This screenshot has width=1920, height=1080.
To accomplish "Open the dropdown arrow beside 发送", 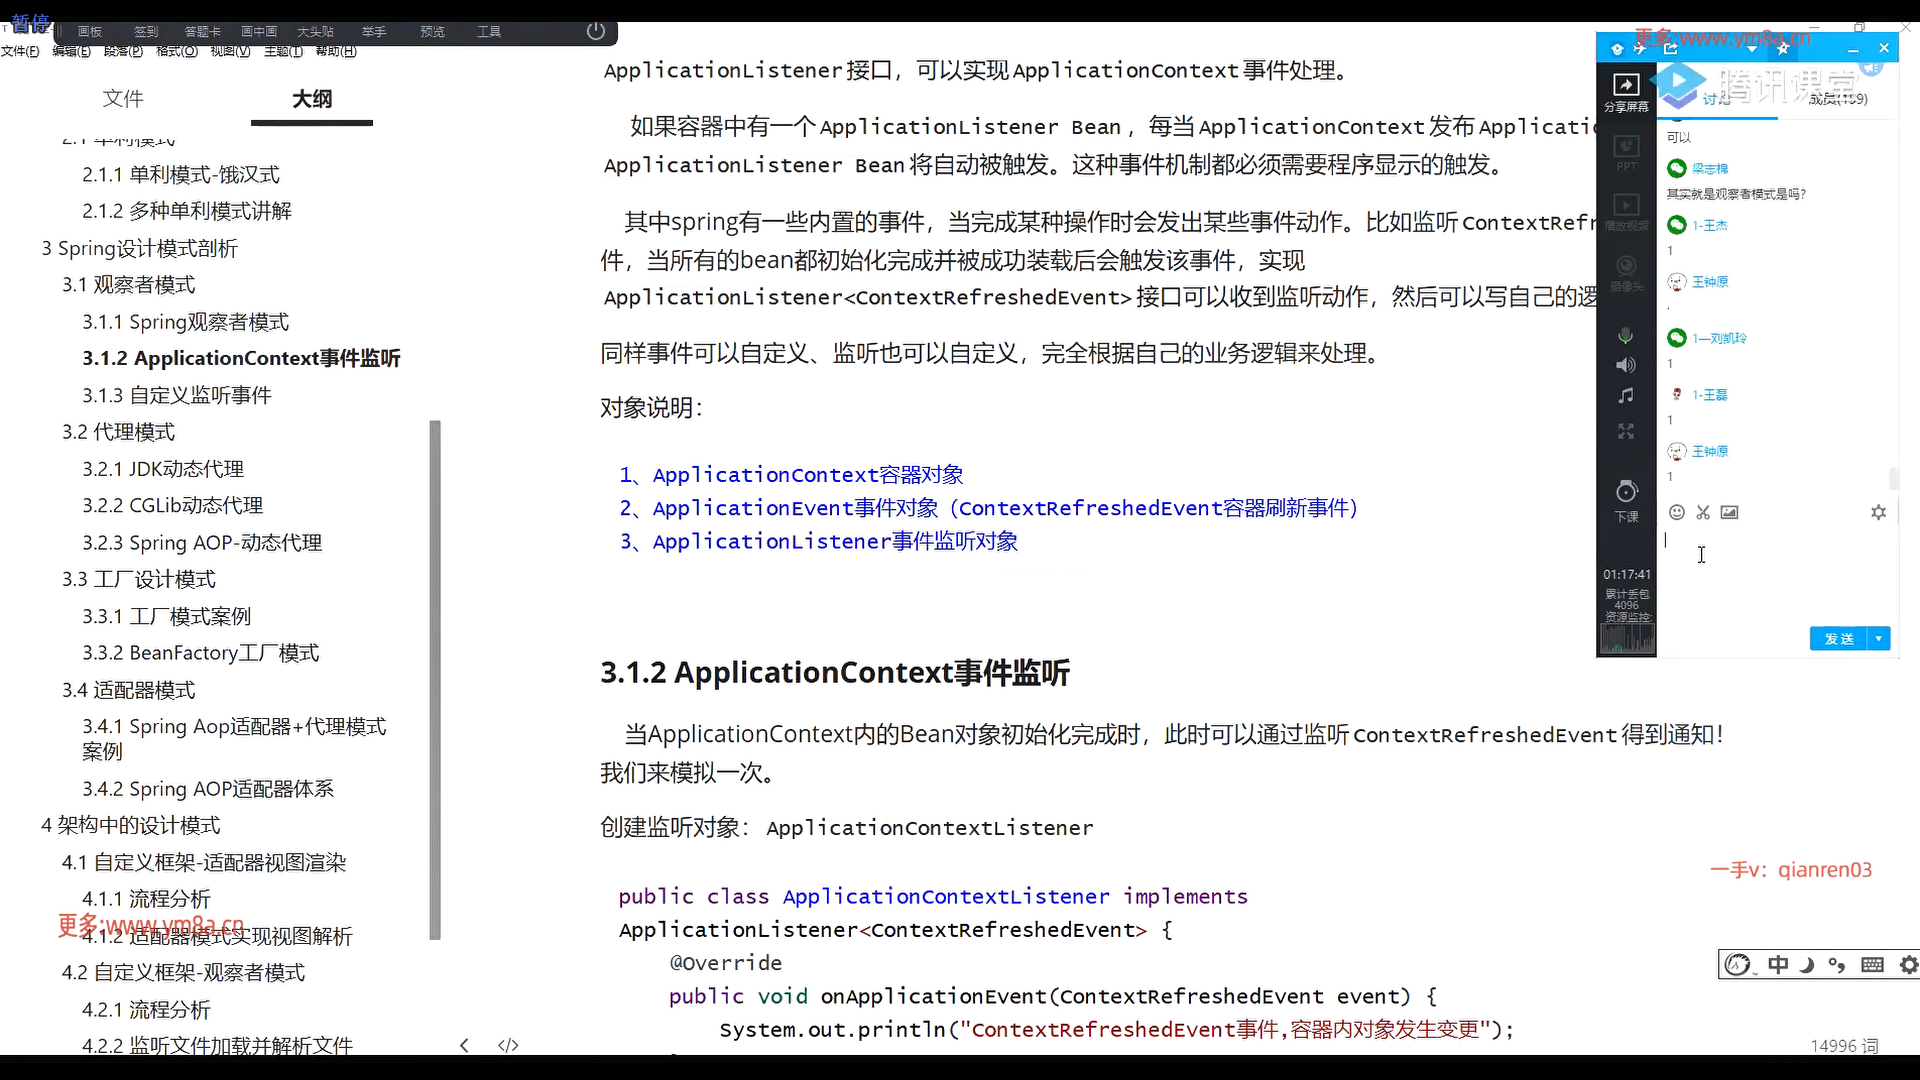I will click(x=1879, y=638).
